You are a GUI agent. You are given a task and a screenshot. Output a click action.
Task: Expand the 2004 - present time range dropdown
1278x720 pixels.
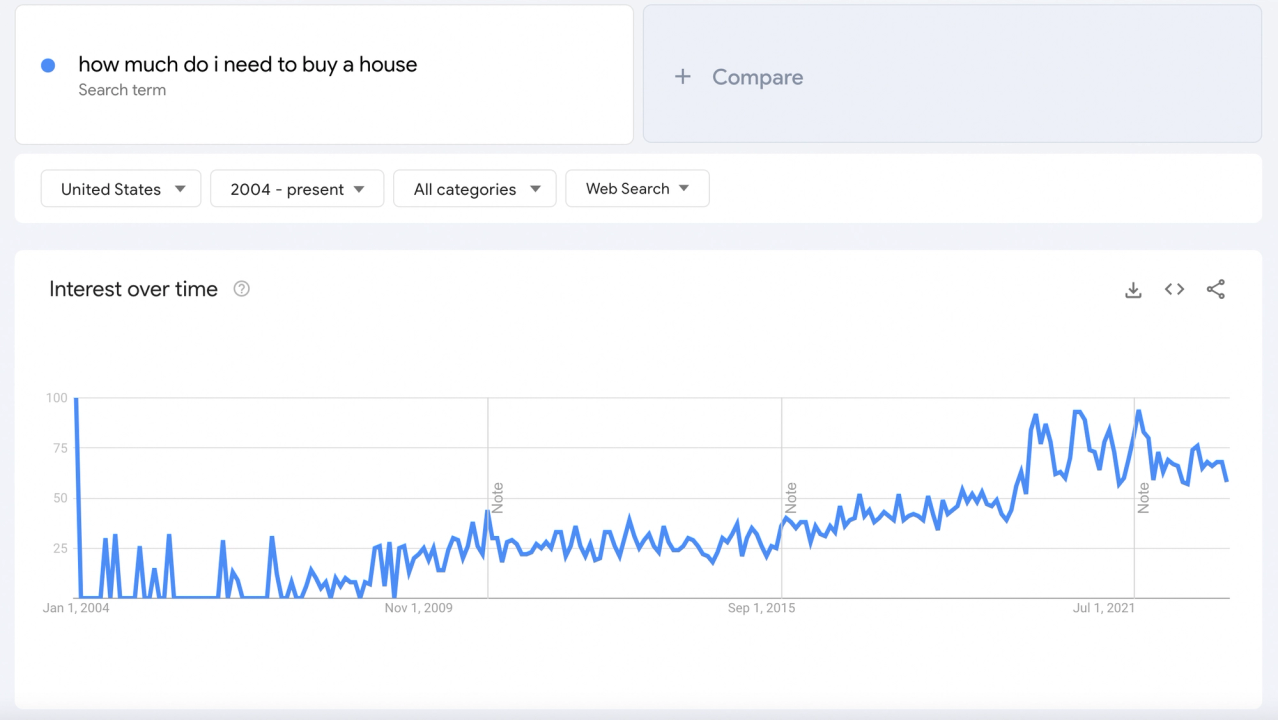pyautogui.click(x=297, y=189)
